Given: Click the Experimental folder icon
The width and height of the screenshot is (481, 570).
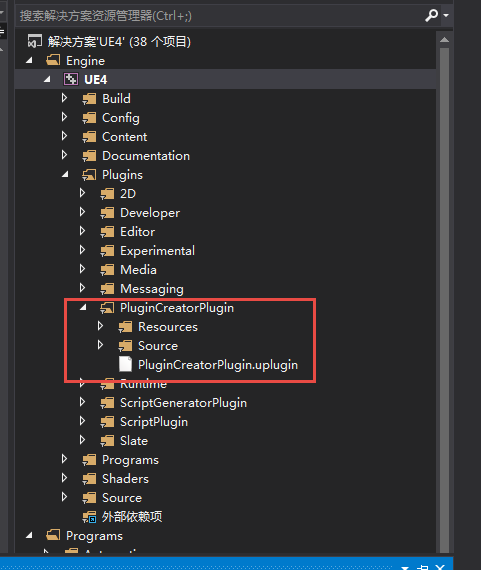Looking at the screenshot, I should pos(107,250).
